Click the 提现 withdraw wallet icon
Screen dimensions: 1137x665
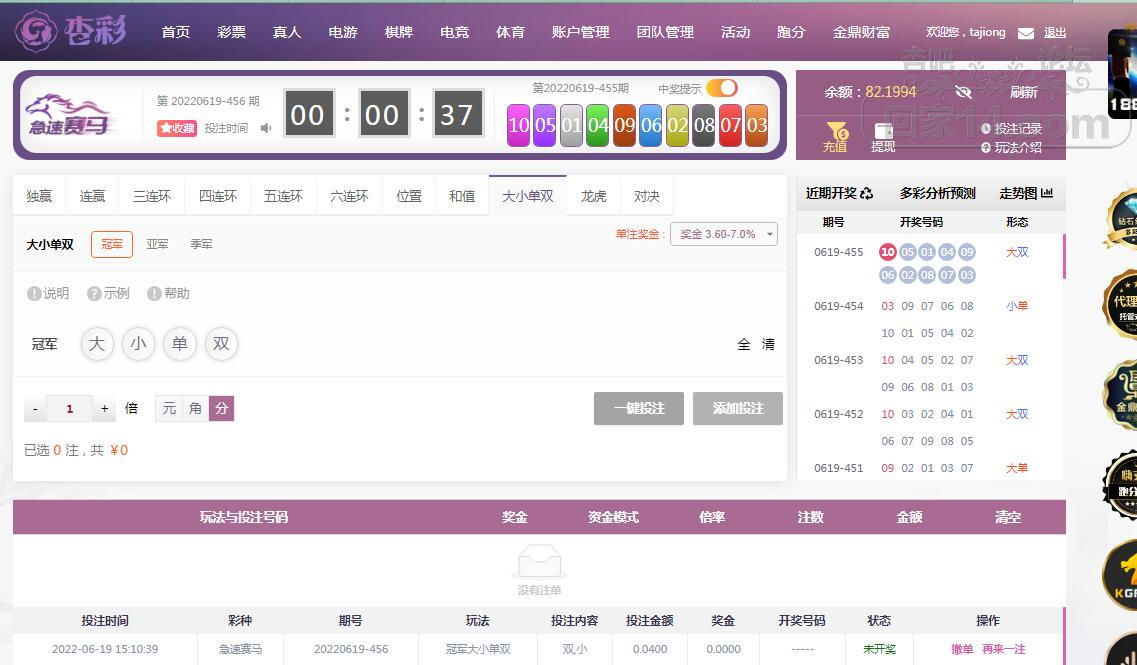(x=883, y=131)
